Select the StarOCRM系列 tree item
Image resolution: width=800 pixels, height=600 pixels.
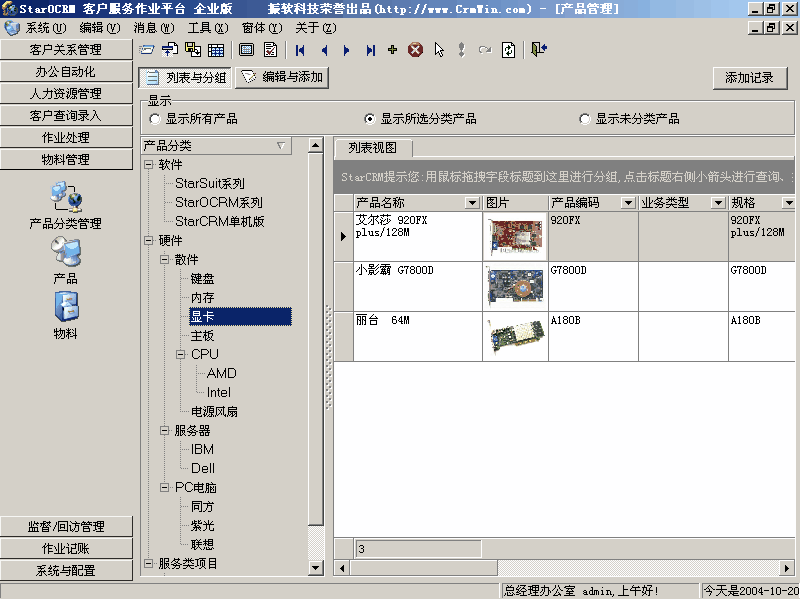pos(219,203)
